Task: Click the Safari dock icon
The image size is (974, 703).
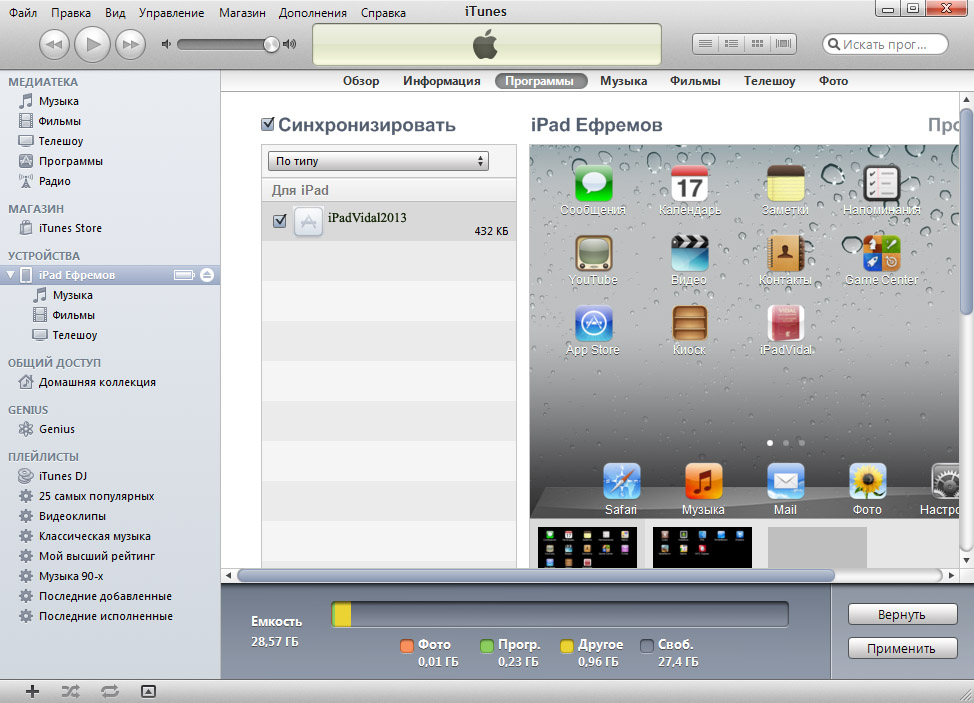Action: coord(622,481)
